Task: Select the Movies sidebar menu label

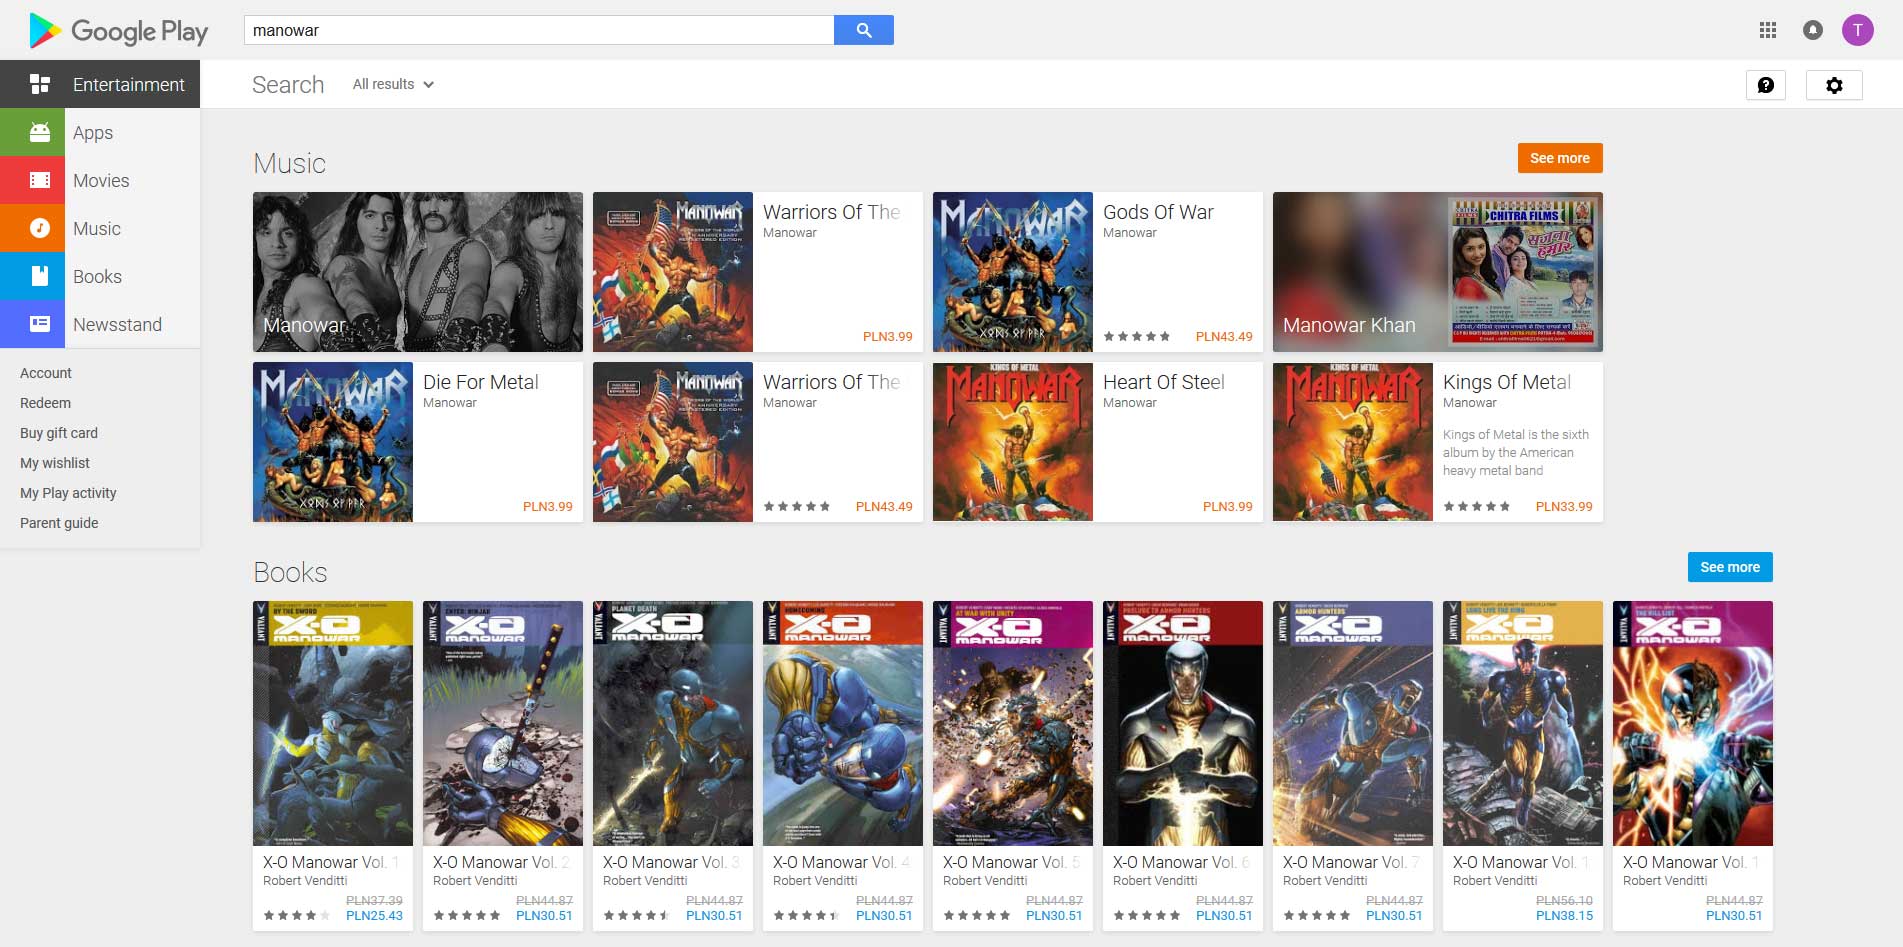Action: [101, 180]
